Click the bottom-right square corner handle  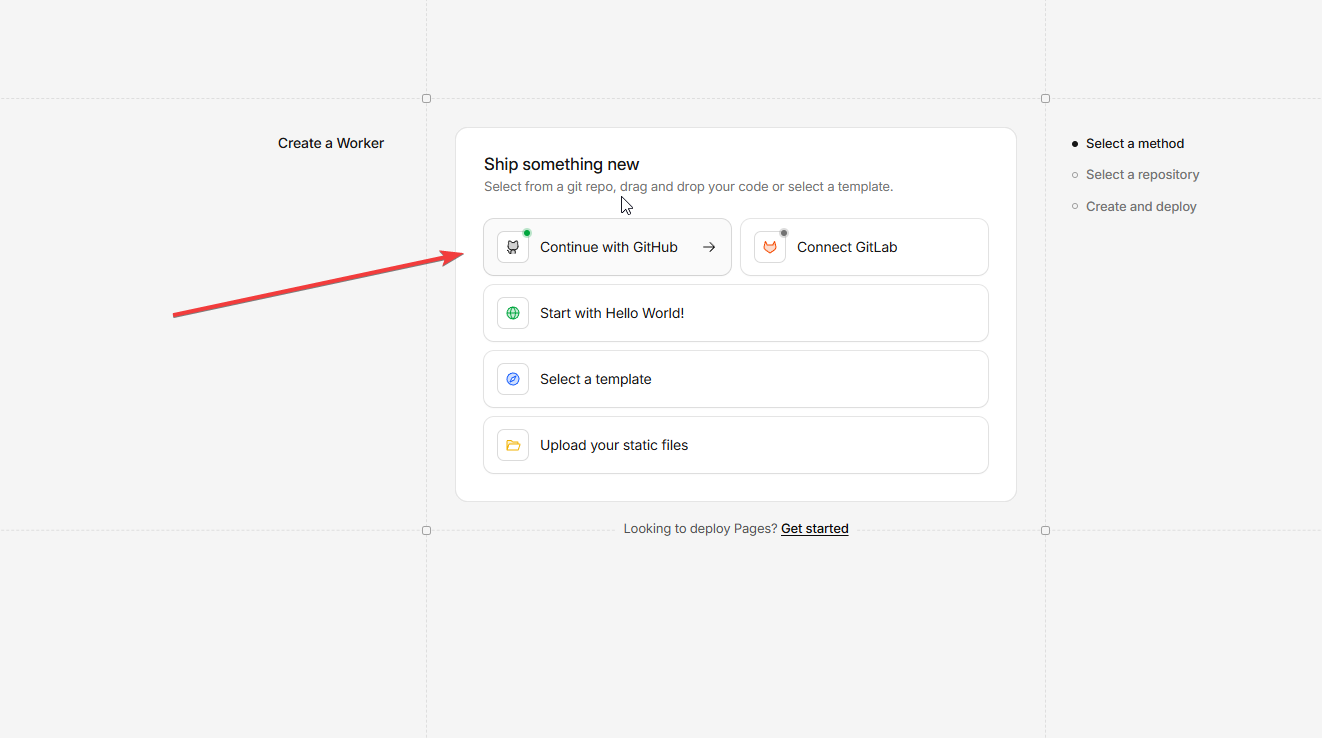pos(1045,531)
